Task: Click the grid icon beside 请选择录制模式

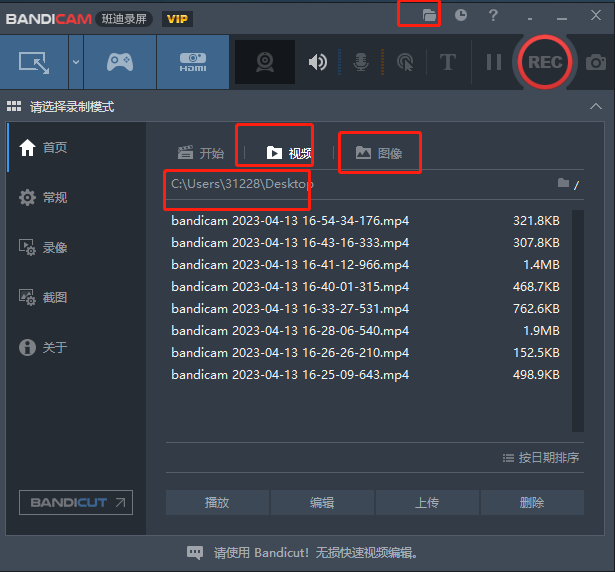Action: click(x=14, y=106)
